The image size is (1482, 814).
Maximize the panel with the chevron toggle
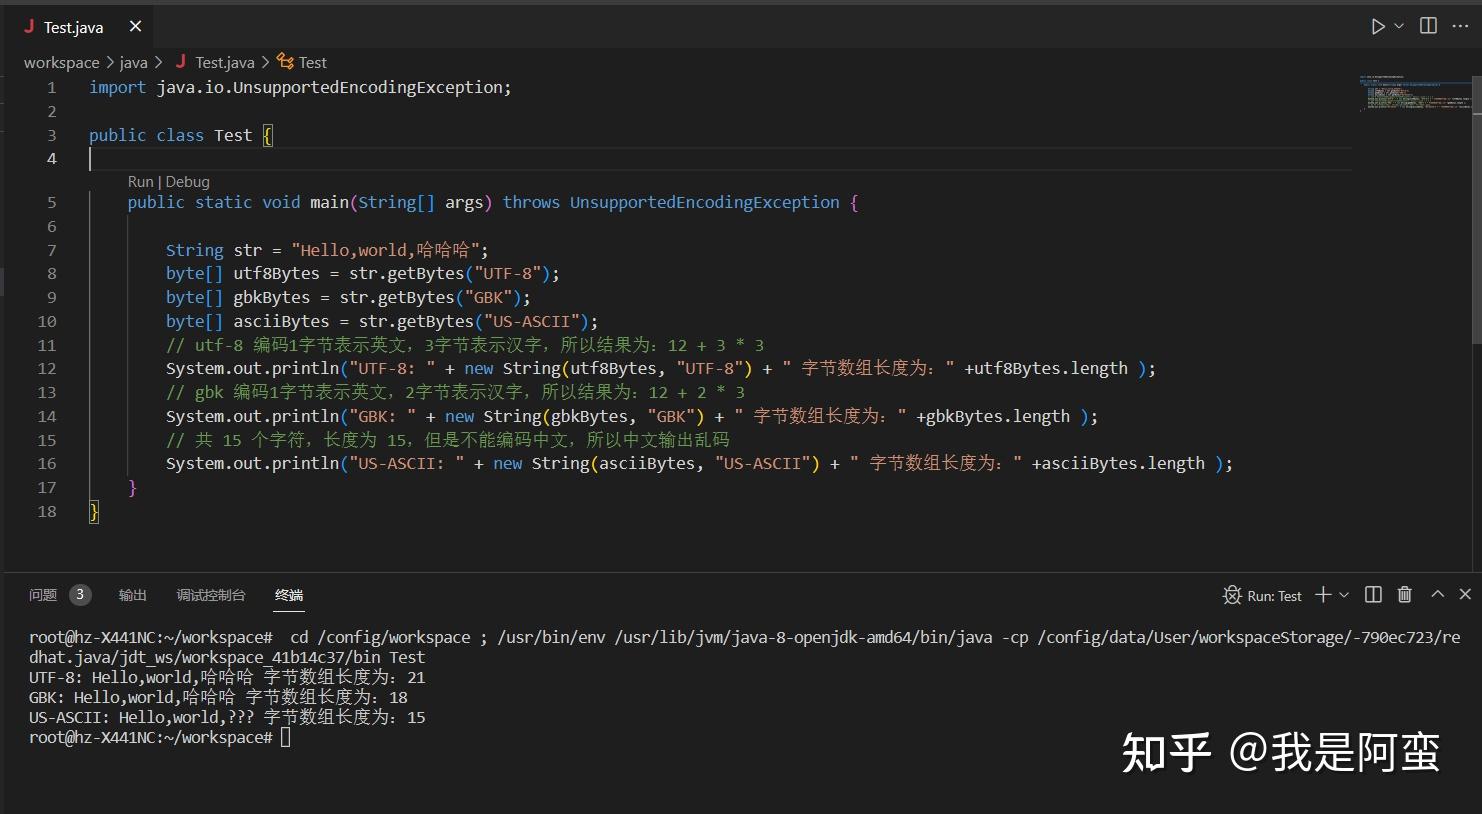click(1437, 595)
